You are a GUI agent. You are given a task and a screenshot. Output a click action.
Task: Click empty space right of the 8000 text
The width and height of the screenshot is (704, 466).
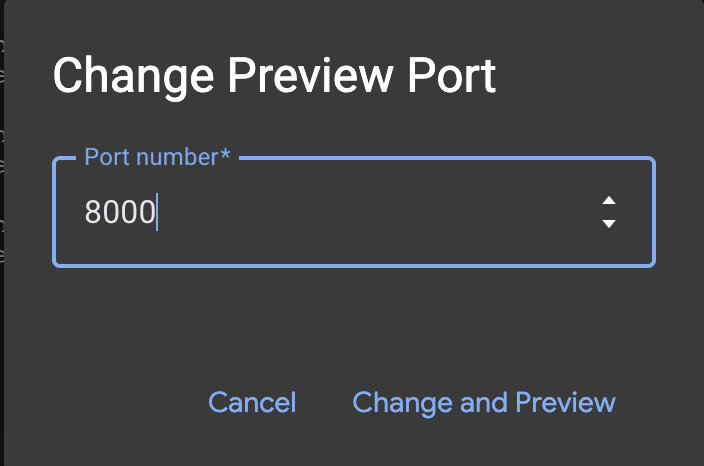380,212
